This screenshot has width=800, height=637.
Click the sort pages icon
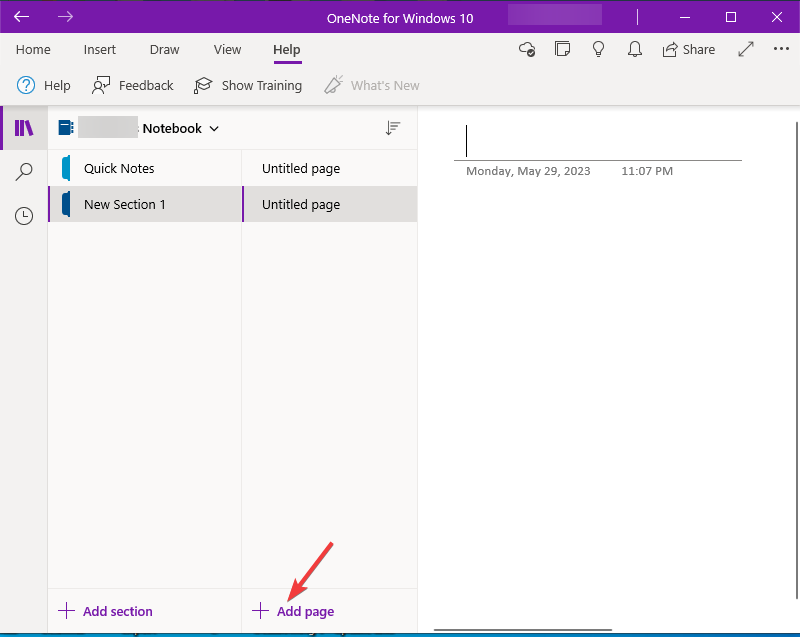[392, 128]
